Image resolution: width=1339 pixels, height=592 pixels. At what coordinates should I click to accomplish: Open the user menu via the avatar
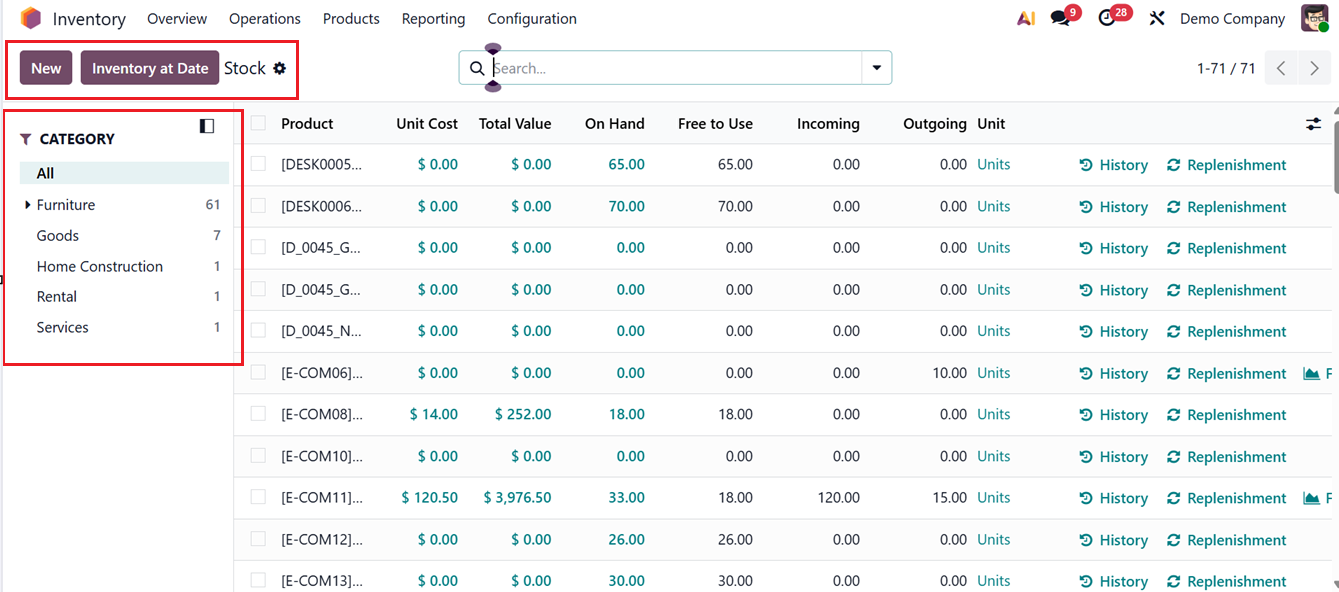[1315, 18]
